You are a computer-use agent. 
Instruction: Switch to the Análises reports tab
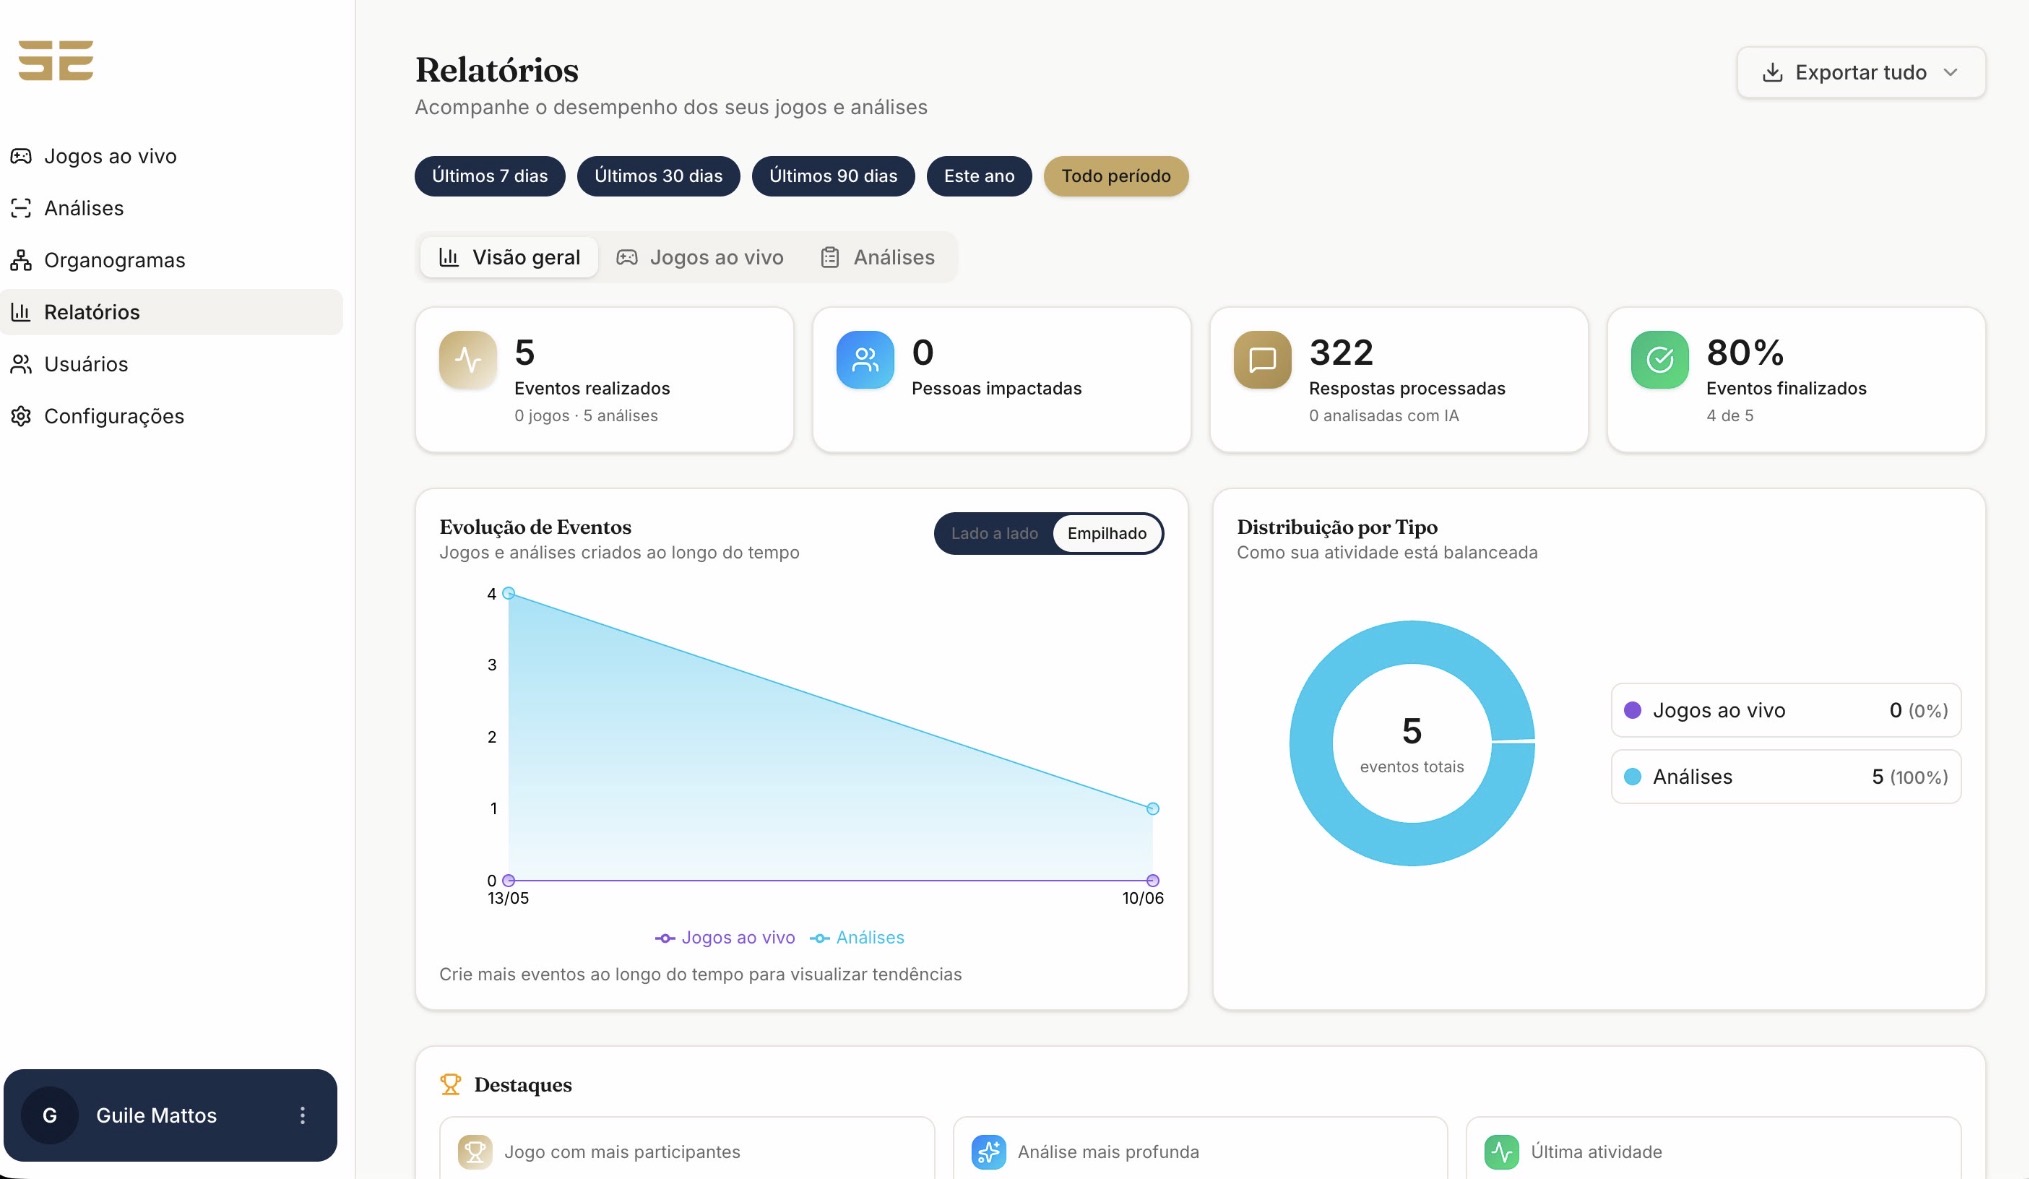click(878, 257)
